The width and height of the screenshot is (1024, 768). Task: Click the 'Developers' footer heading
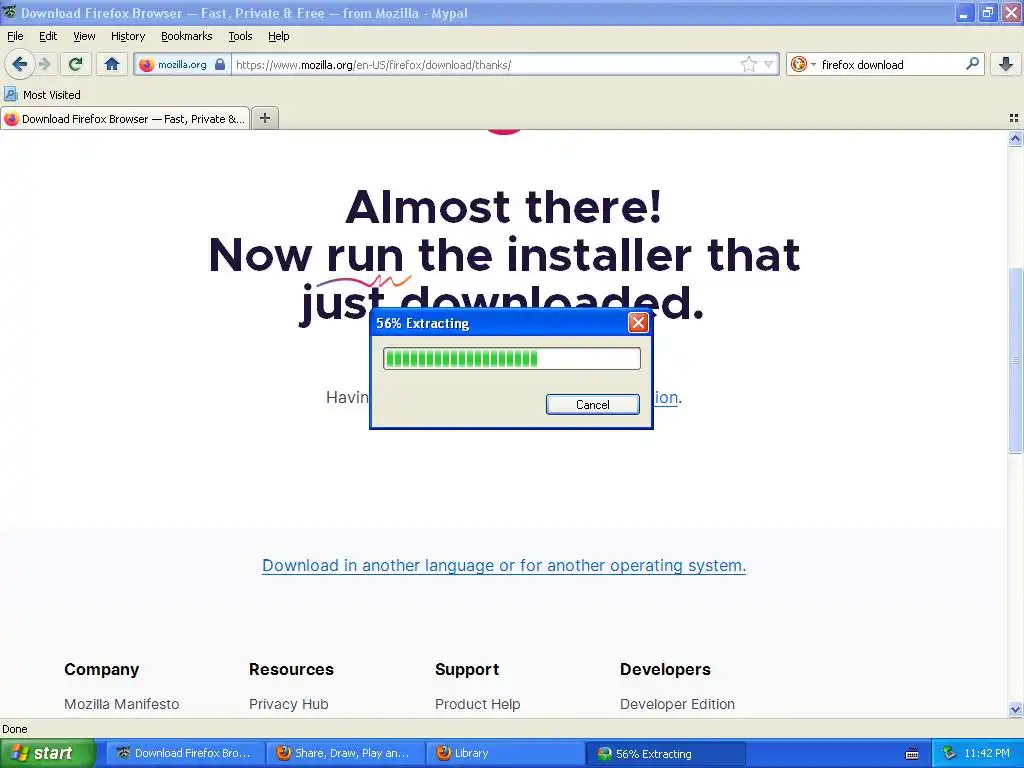click(665, 669)
